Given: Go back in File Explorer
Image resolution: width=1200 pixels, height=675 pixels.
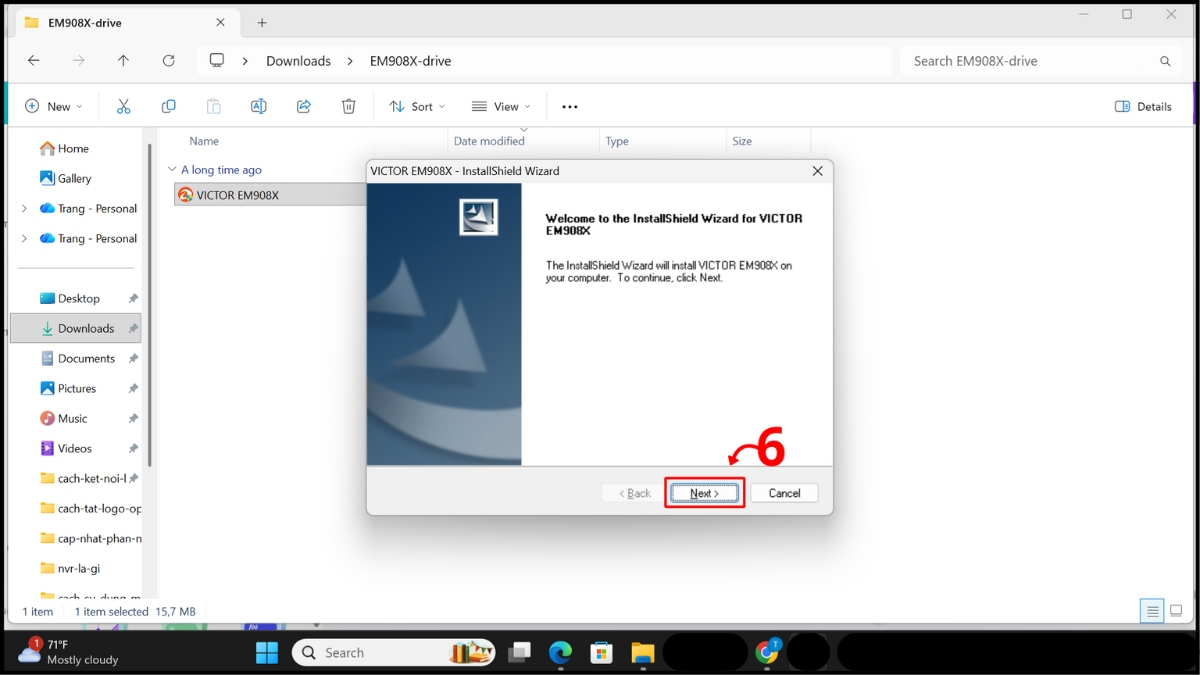Looking at the screenshot, I should tap(34, 61).
